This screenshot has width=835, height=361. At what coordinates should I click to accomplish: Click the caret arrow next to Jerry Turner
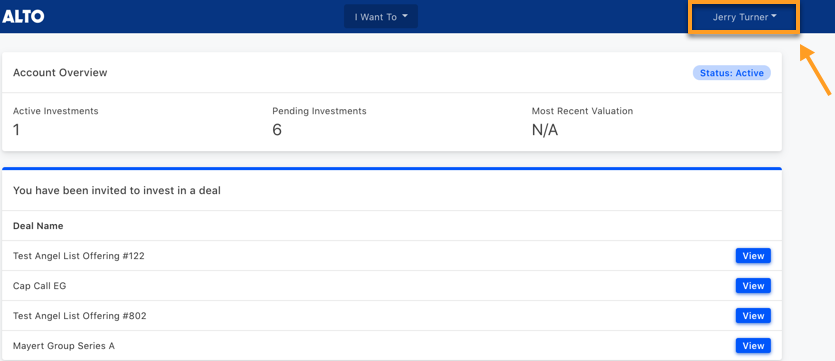click(x=774, y=17)
